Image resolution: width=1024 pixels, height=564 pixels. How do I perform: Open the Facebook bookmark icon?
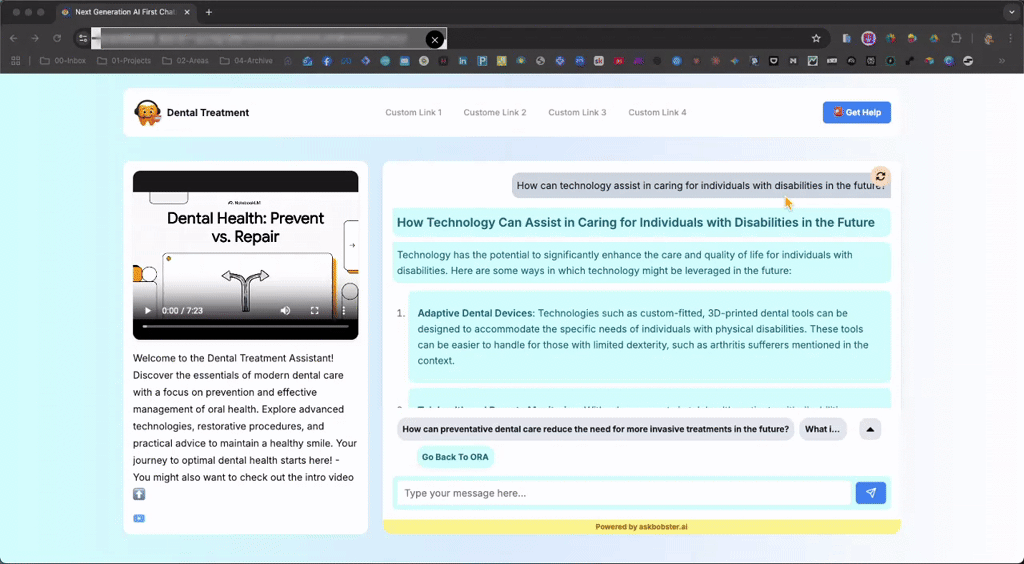coord(327,61)
